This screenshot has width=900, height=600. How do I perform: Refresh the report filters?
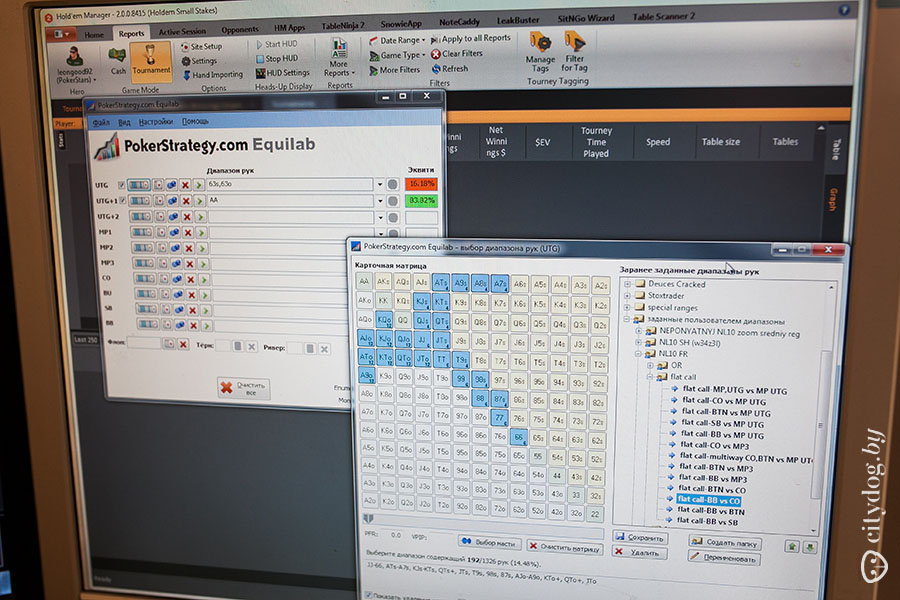pos(450,69)
